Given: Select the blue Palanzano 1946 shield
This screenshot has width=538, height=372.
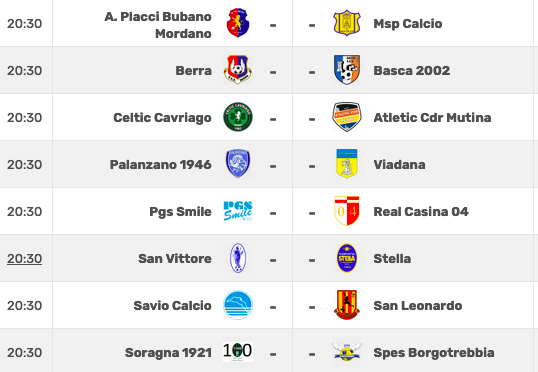Looking at the screenshot, I should [238, 164].
